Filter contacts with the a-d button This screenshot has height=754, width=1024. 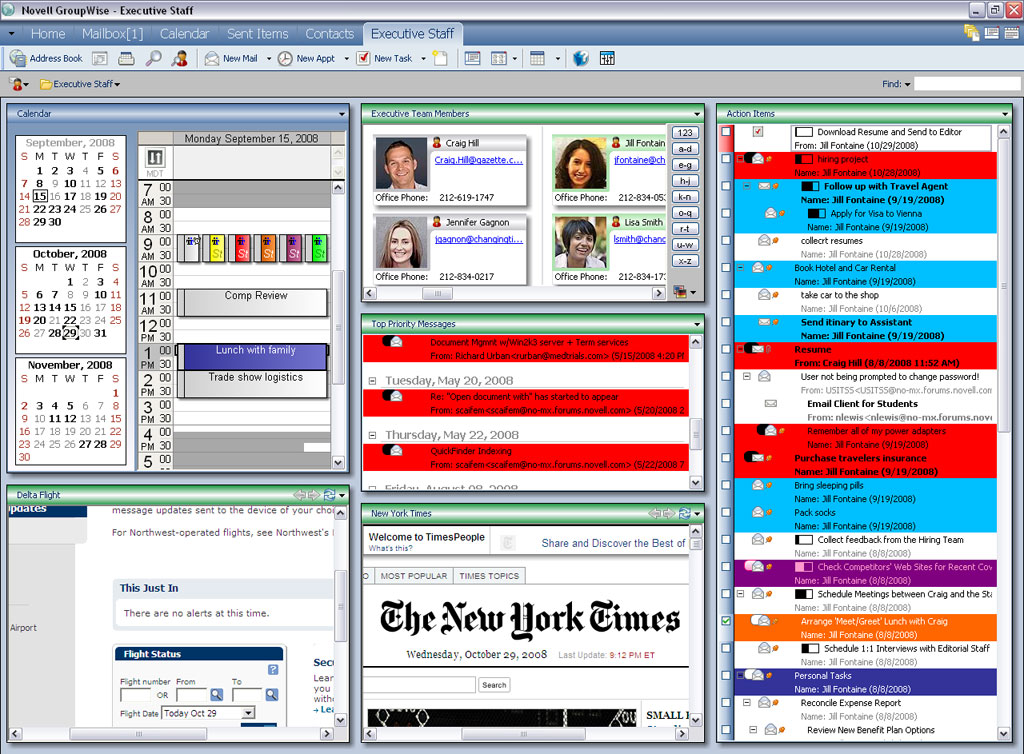coord(684,149)
